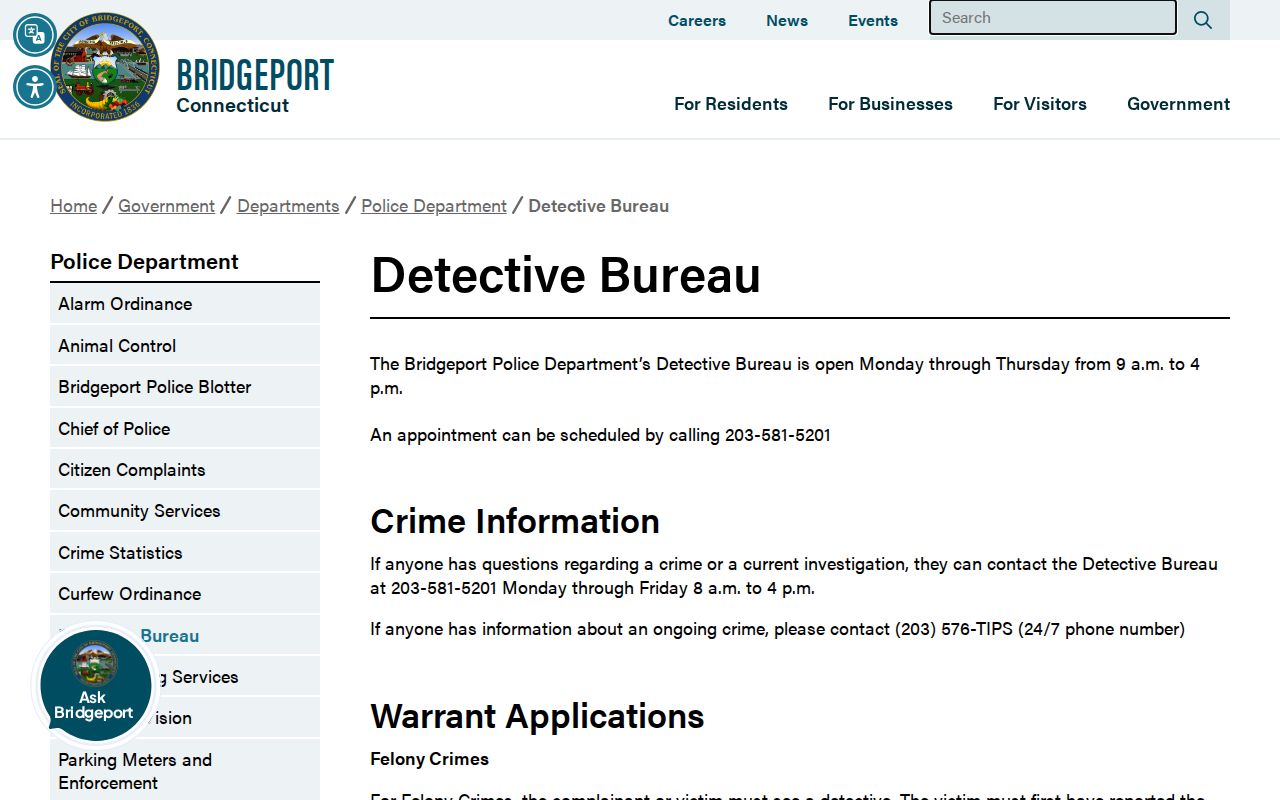Open Alarm Ordinance in the sidebar
Screen dimensions: 1280x800
(x=185, y=304)
